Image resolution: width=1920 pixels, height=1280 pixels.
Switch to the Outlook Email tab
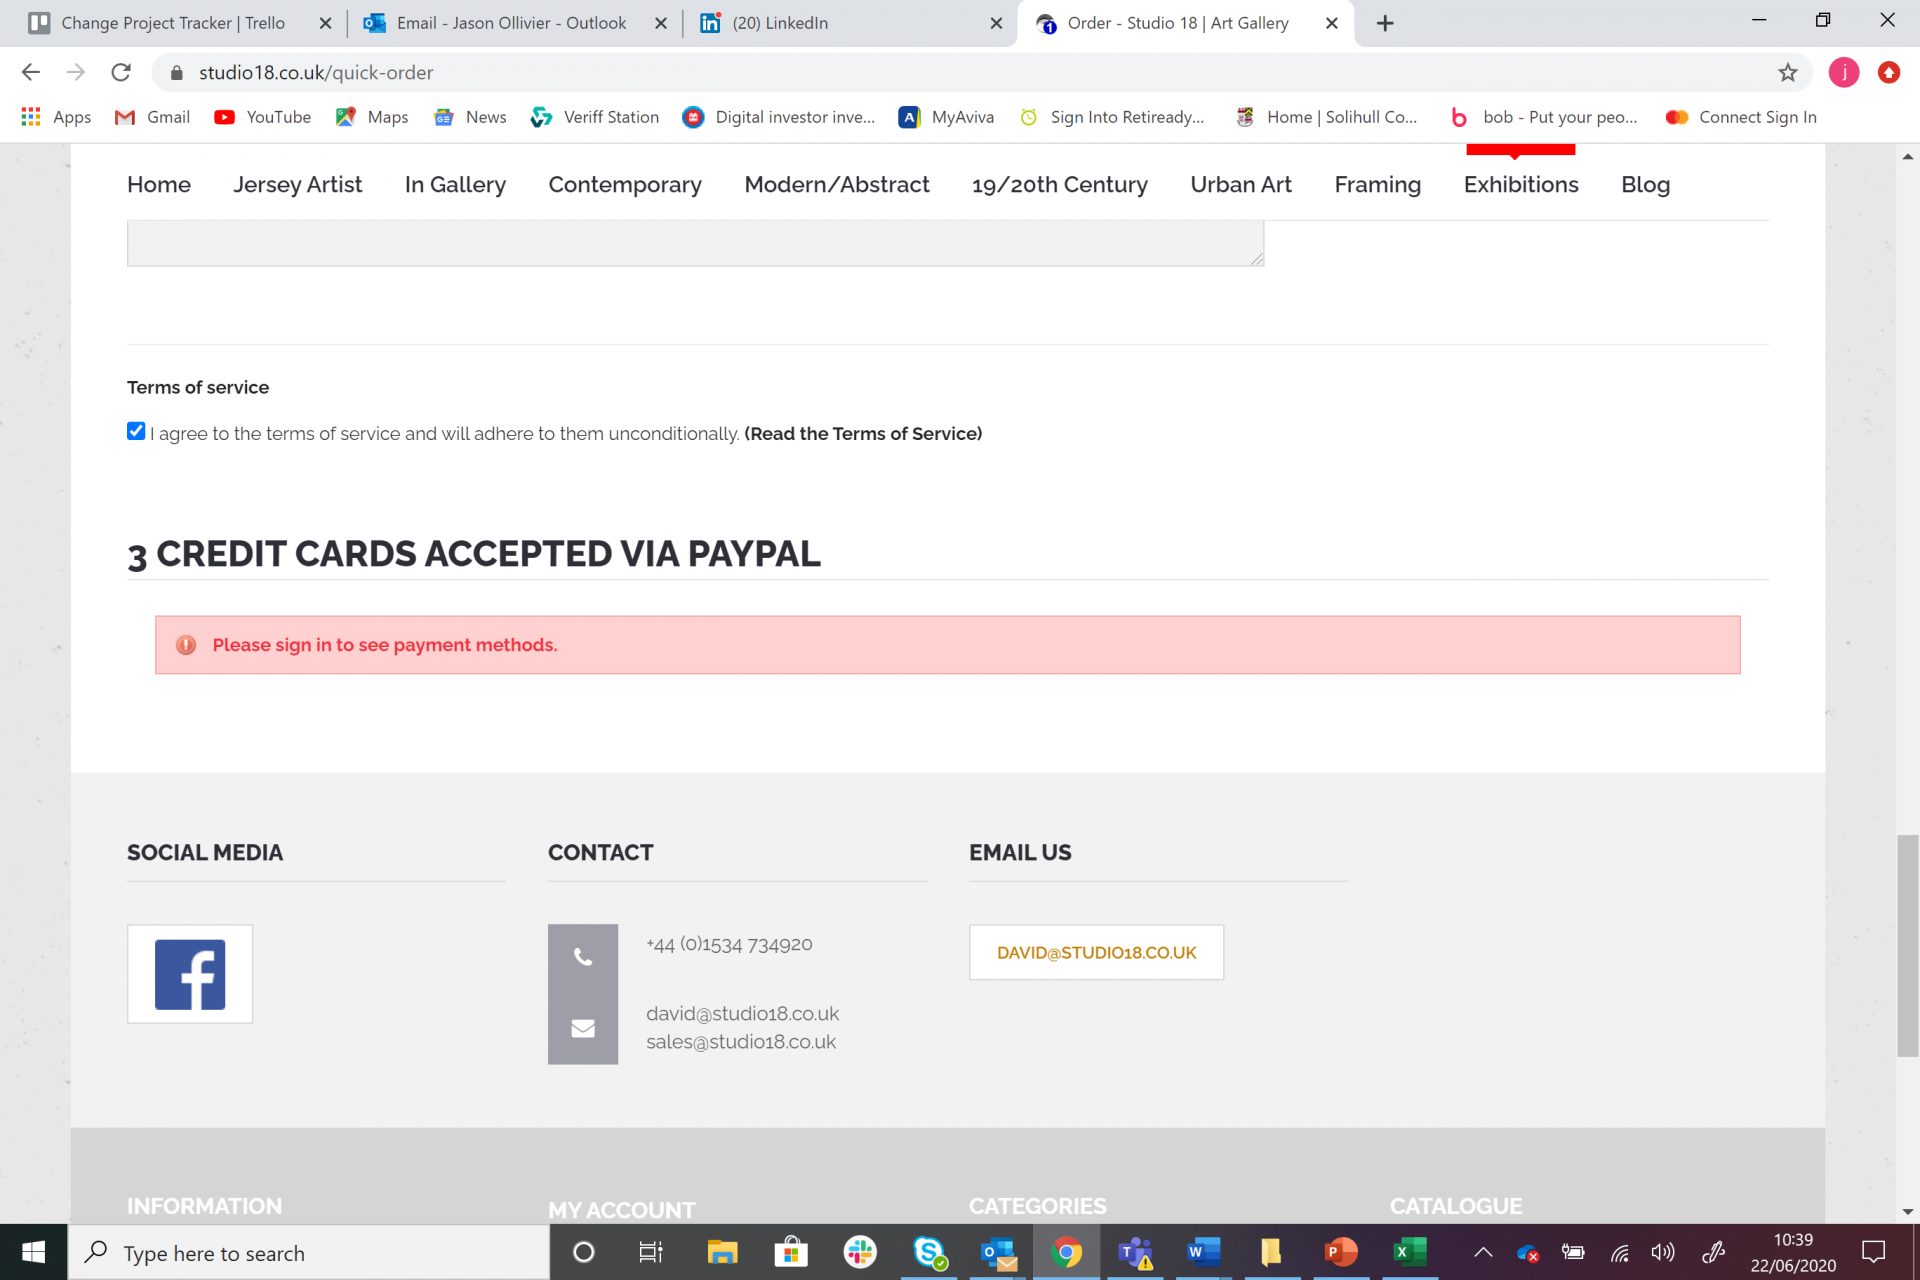pyautogui.click(x=510, y=23)
